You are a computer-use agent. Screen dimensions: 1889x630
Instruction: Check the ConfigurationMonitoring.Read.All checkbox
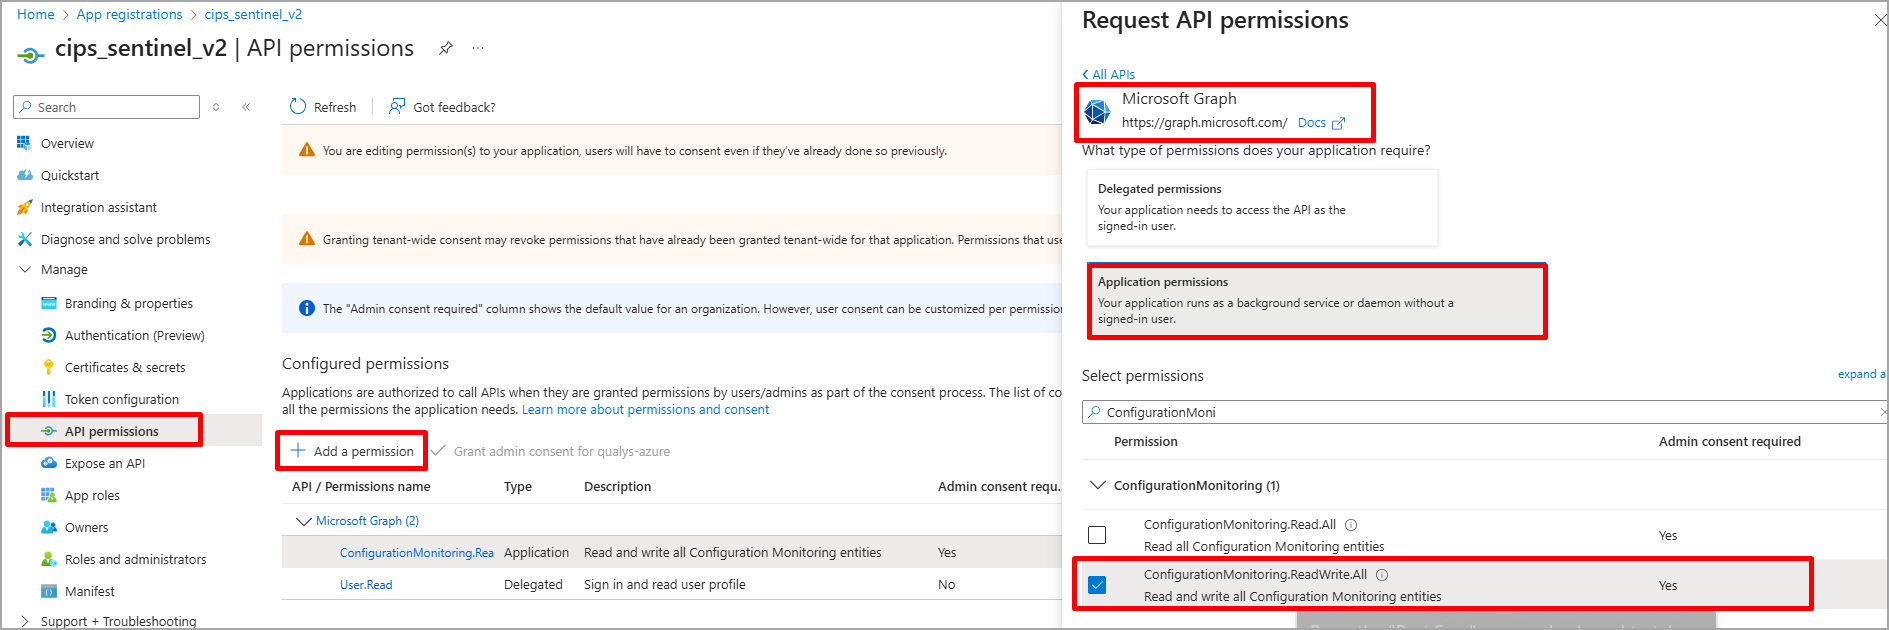(x=1097, y=535)
